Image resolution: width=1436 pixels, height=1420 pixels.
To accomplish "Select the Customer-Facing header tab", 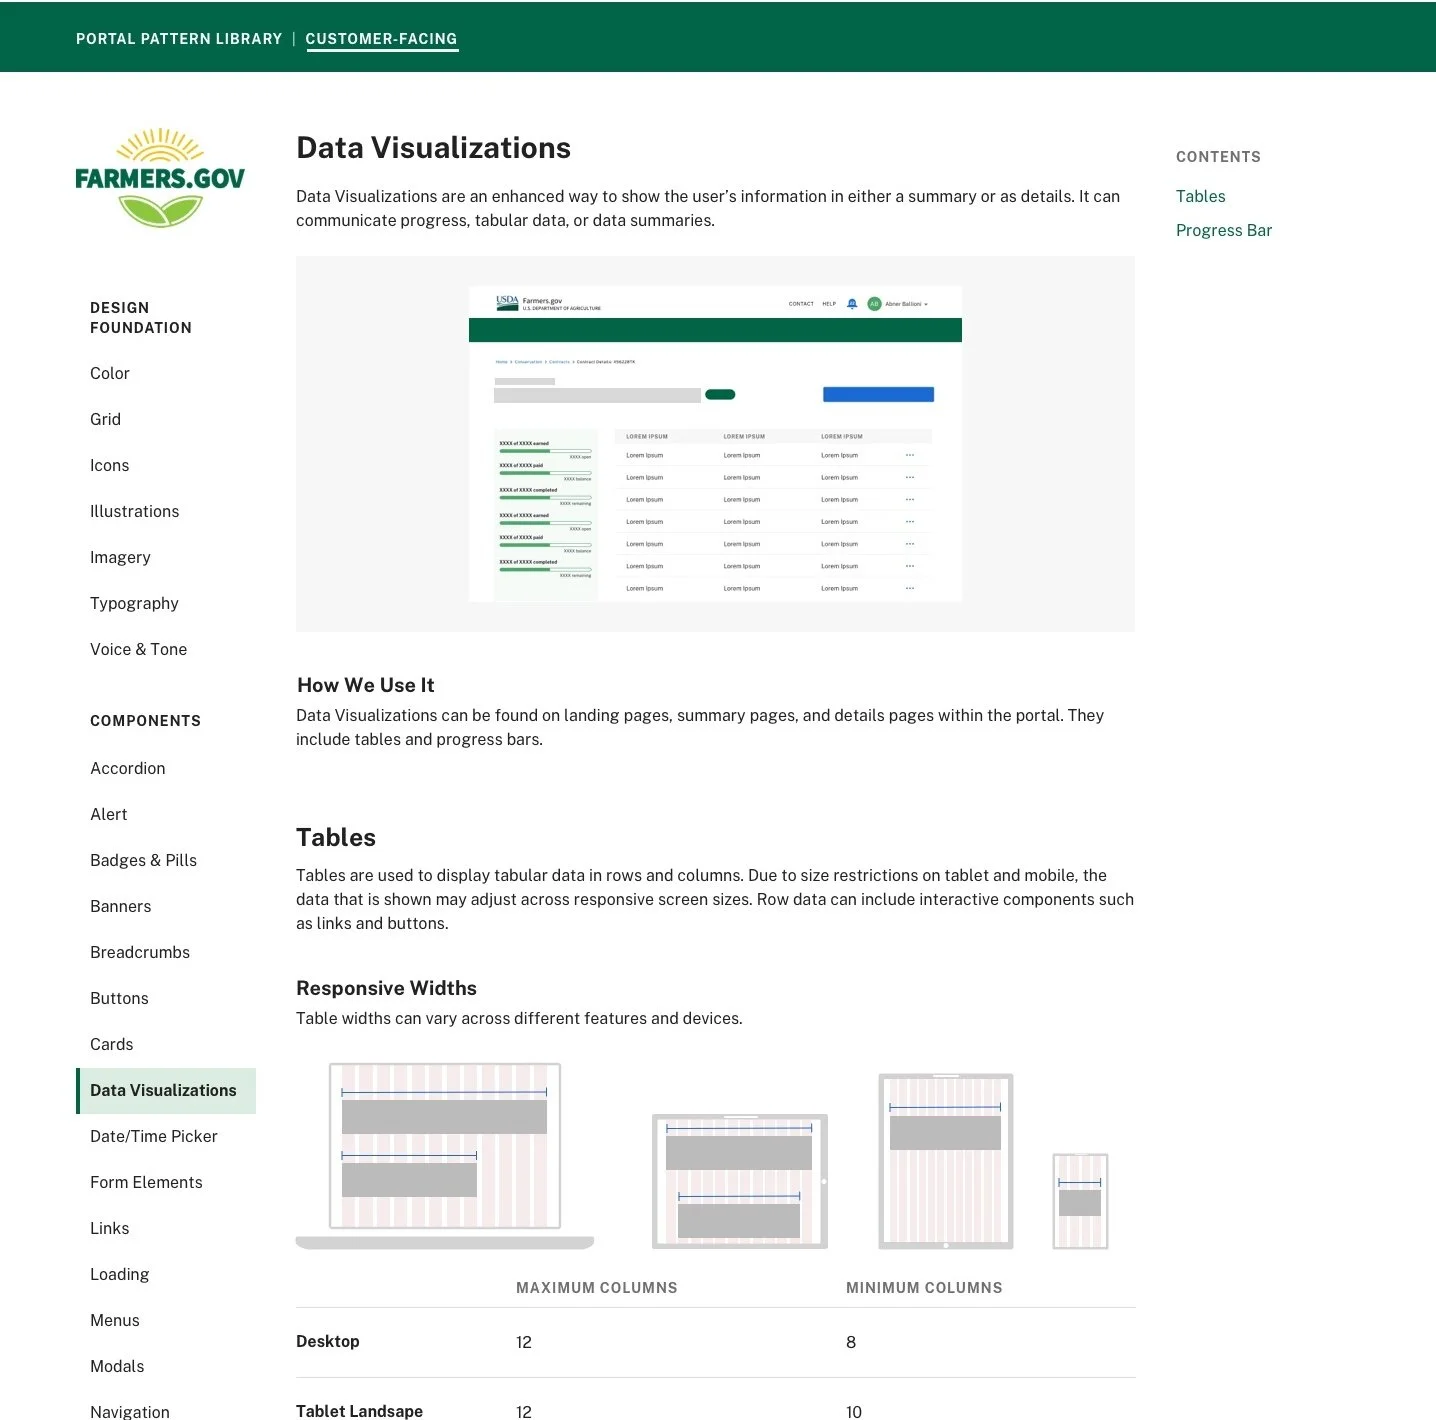I will (x=381, y=39).
